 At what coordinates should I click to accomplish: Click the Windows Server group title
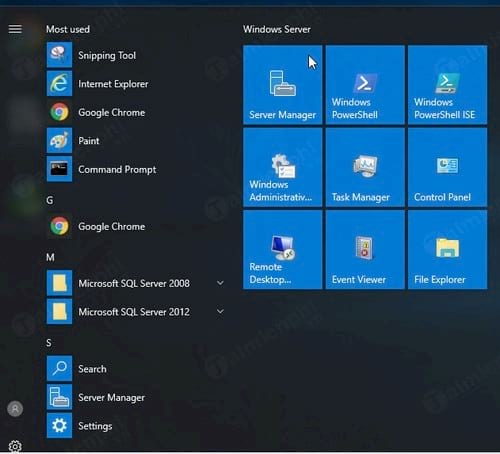(x=277, y=29)
